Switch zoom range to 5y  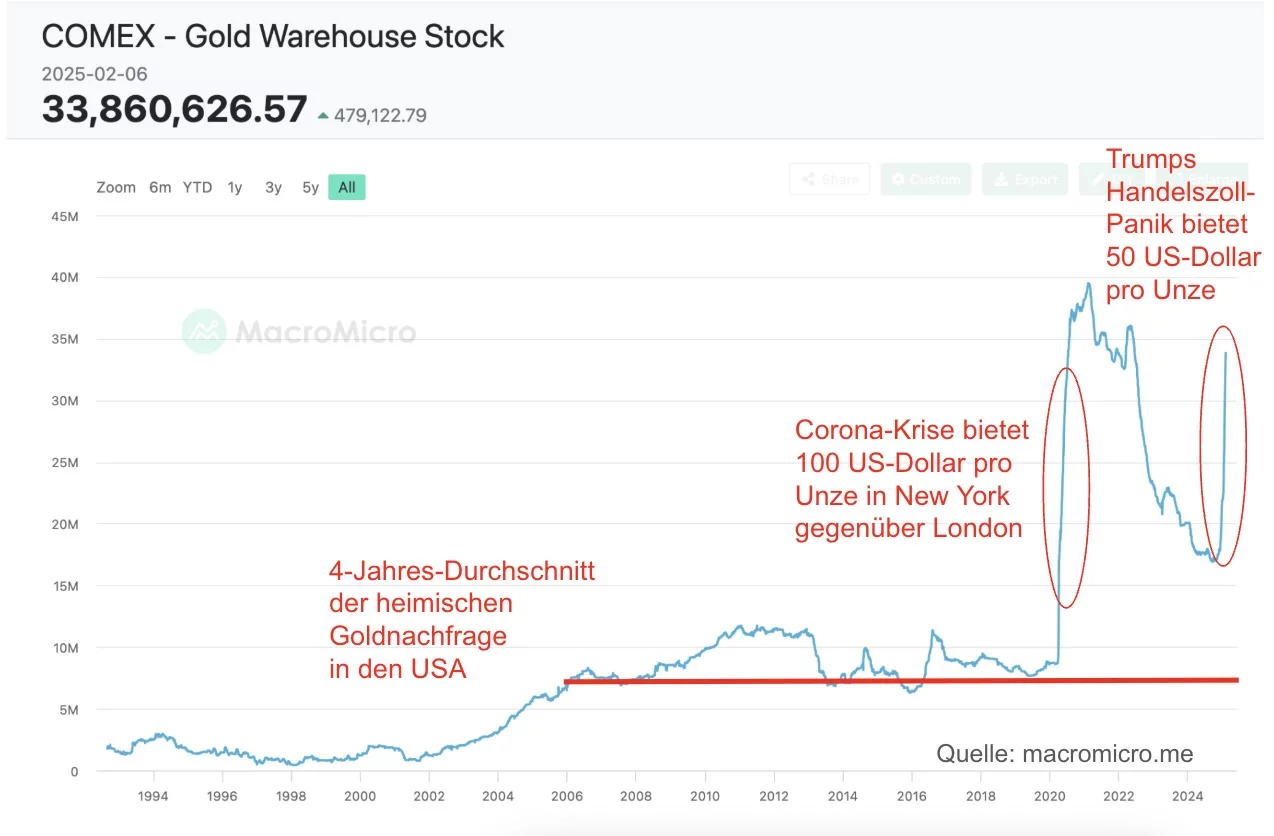(311, 187)
